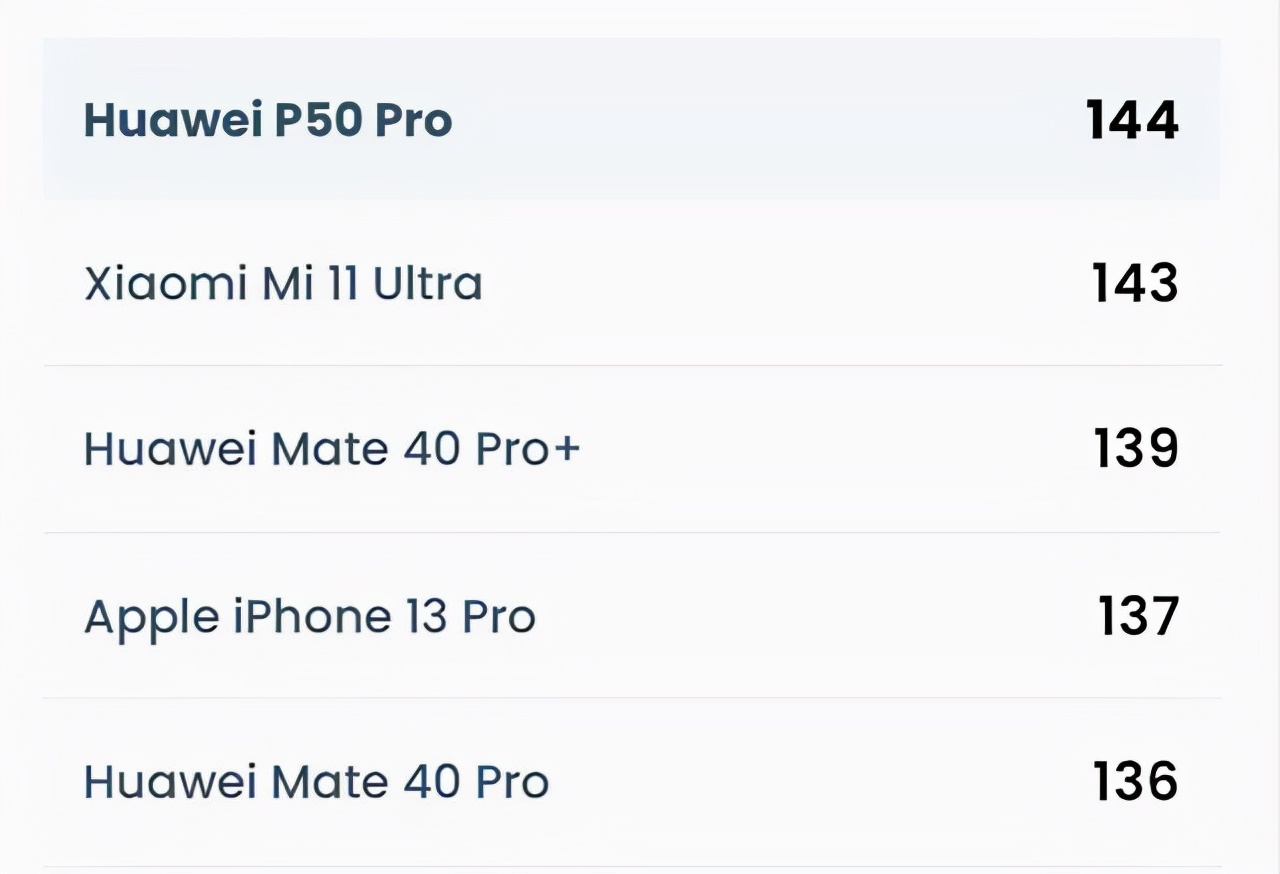
Task: Click the 136 score for Mate 40 Pro
Action: click(1136, 781)
